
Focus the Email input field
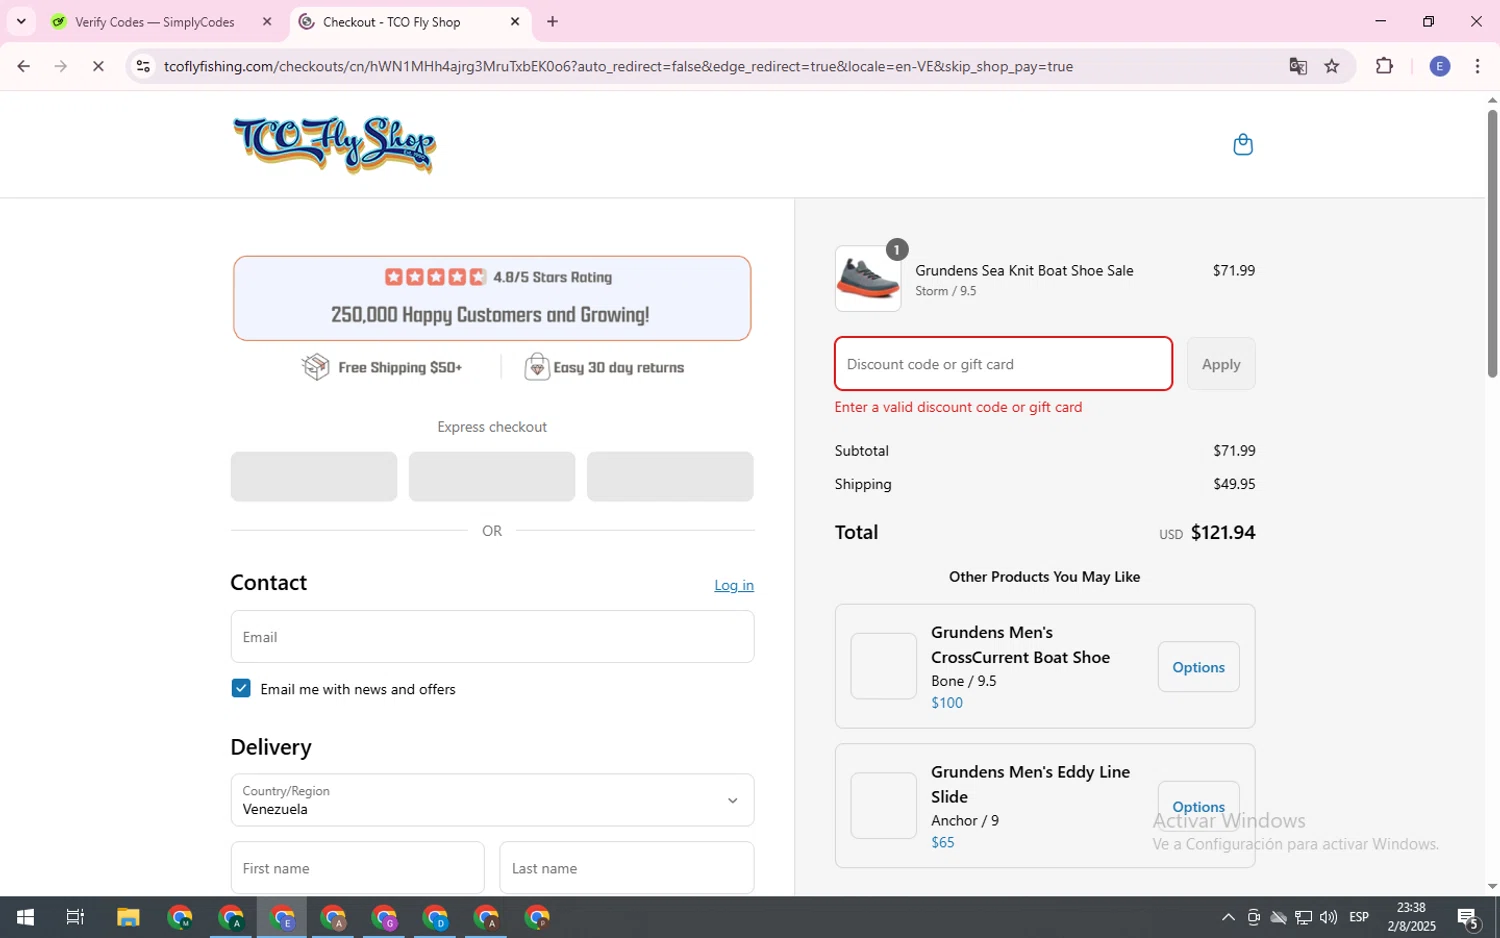(492, 637)
